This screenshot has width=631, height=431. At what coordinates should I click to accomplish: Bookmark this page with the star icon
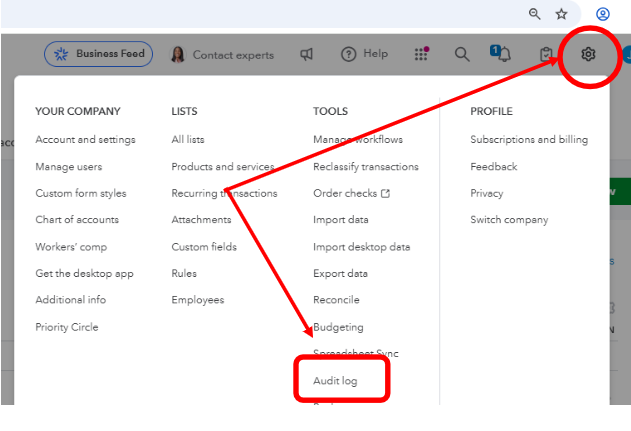(561, 14)
